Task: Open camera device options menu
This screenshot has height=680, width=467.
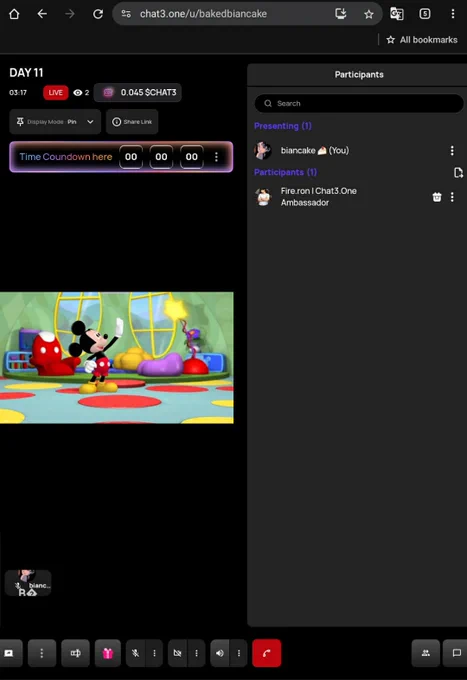Action: (196, 653)
